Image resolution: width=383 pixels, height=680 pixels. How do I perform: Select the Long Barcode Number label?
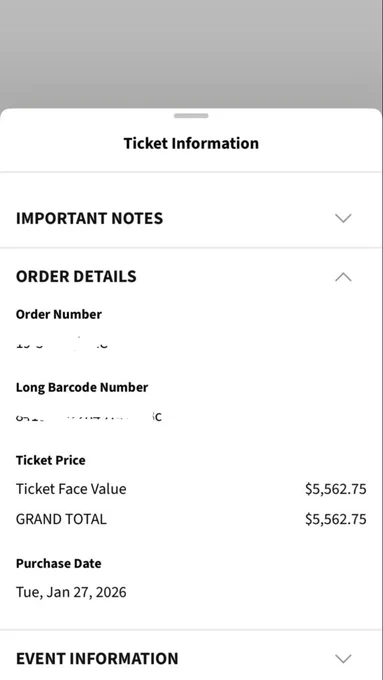(82, 387)
